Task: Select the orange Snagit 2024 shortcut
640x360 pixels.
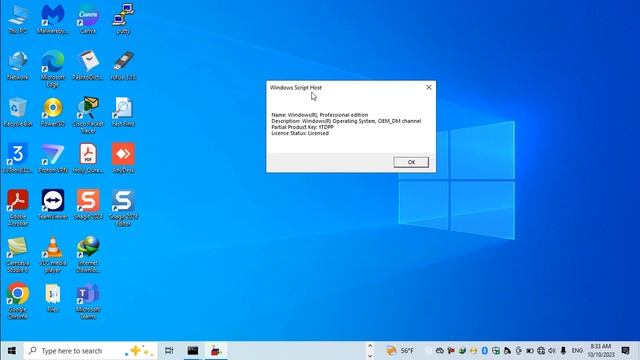Action: (x=88, y=205)
